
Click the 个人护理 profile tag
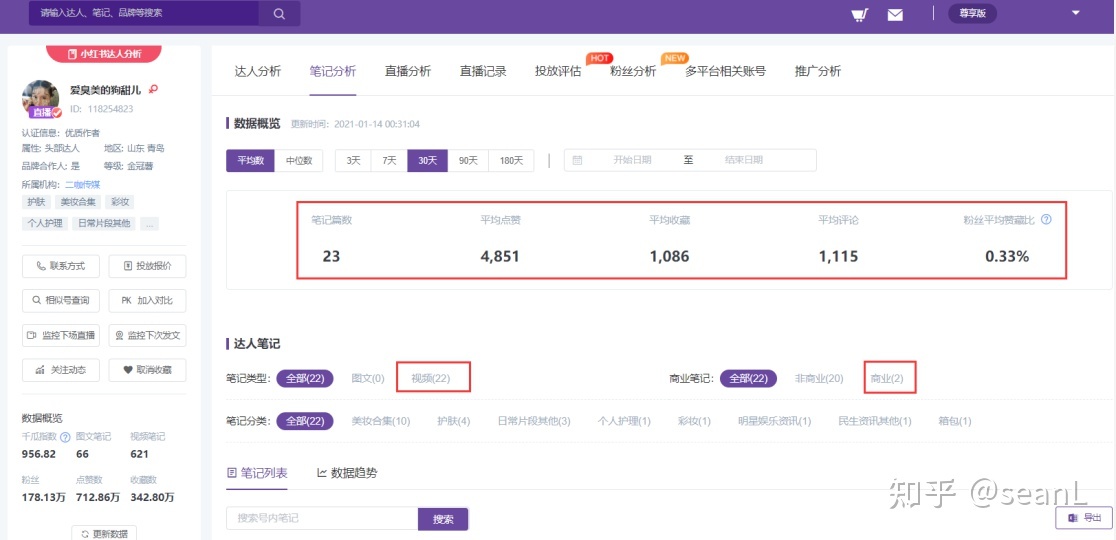(x=45, y=223)
